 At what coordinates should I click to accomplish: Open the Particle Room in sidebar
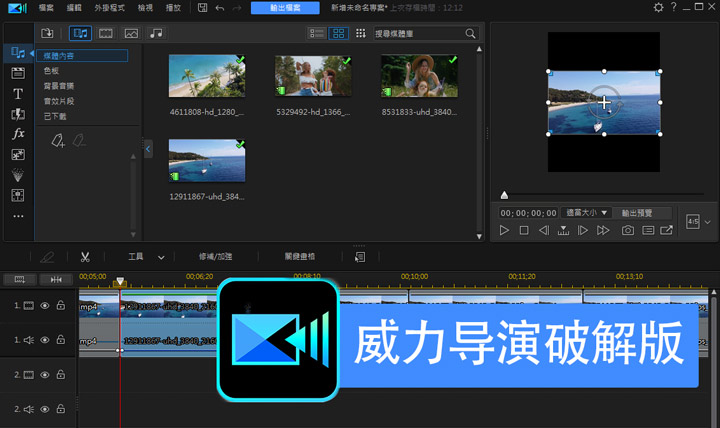pyautogui.click(x=18, y=175)
